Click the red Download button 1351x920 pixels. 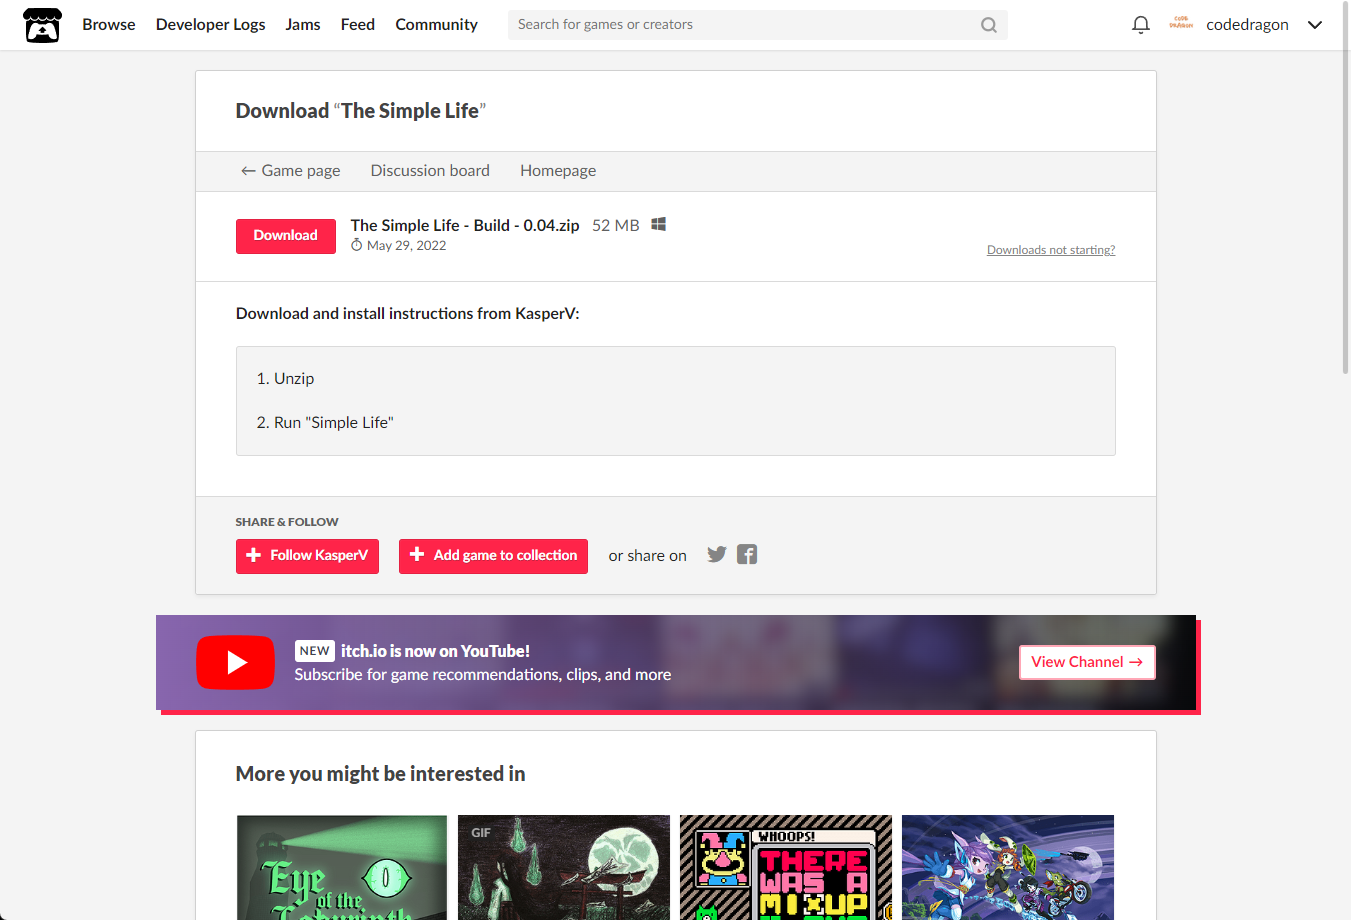(x=286, y=236)
